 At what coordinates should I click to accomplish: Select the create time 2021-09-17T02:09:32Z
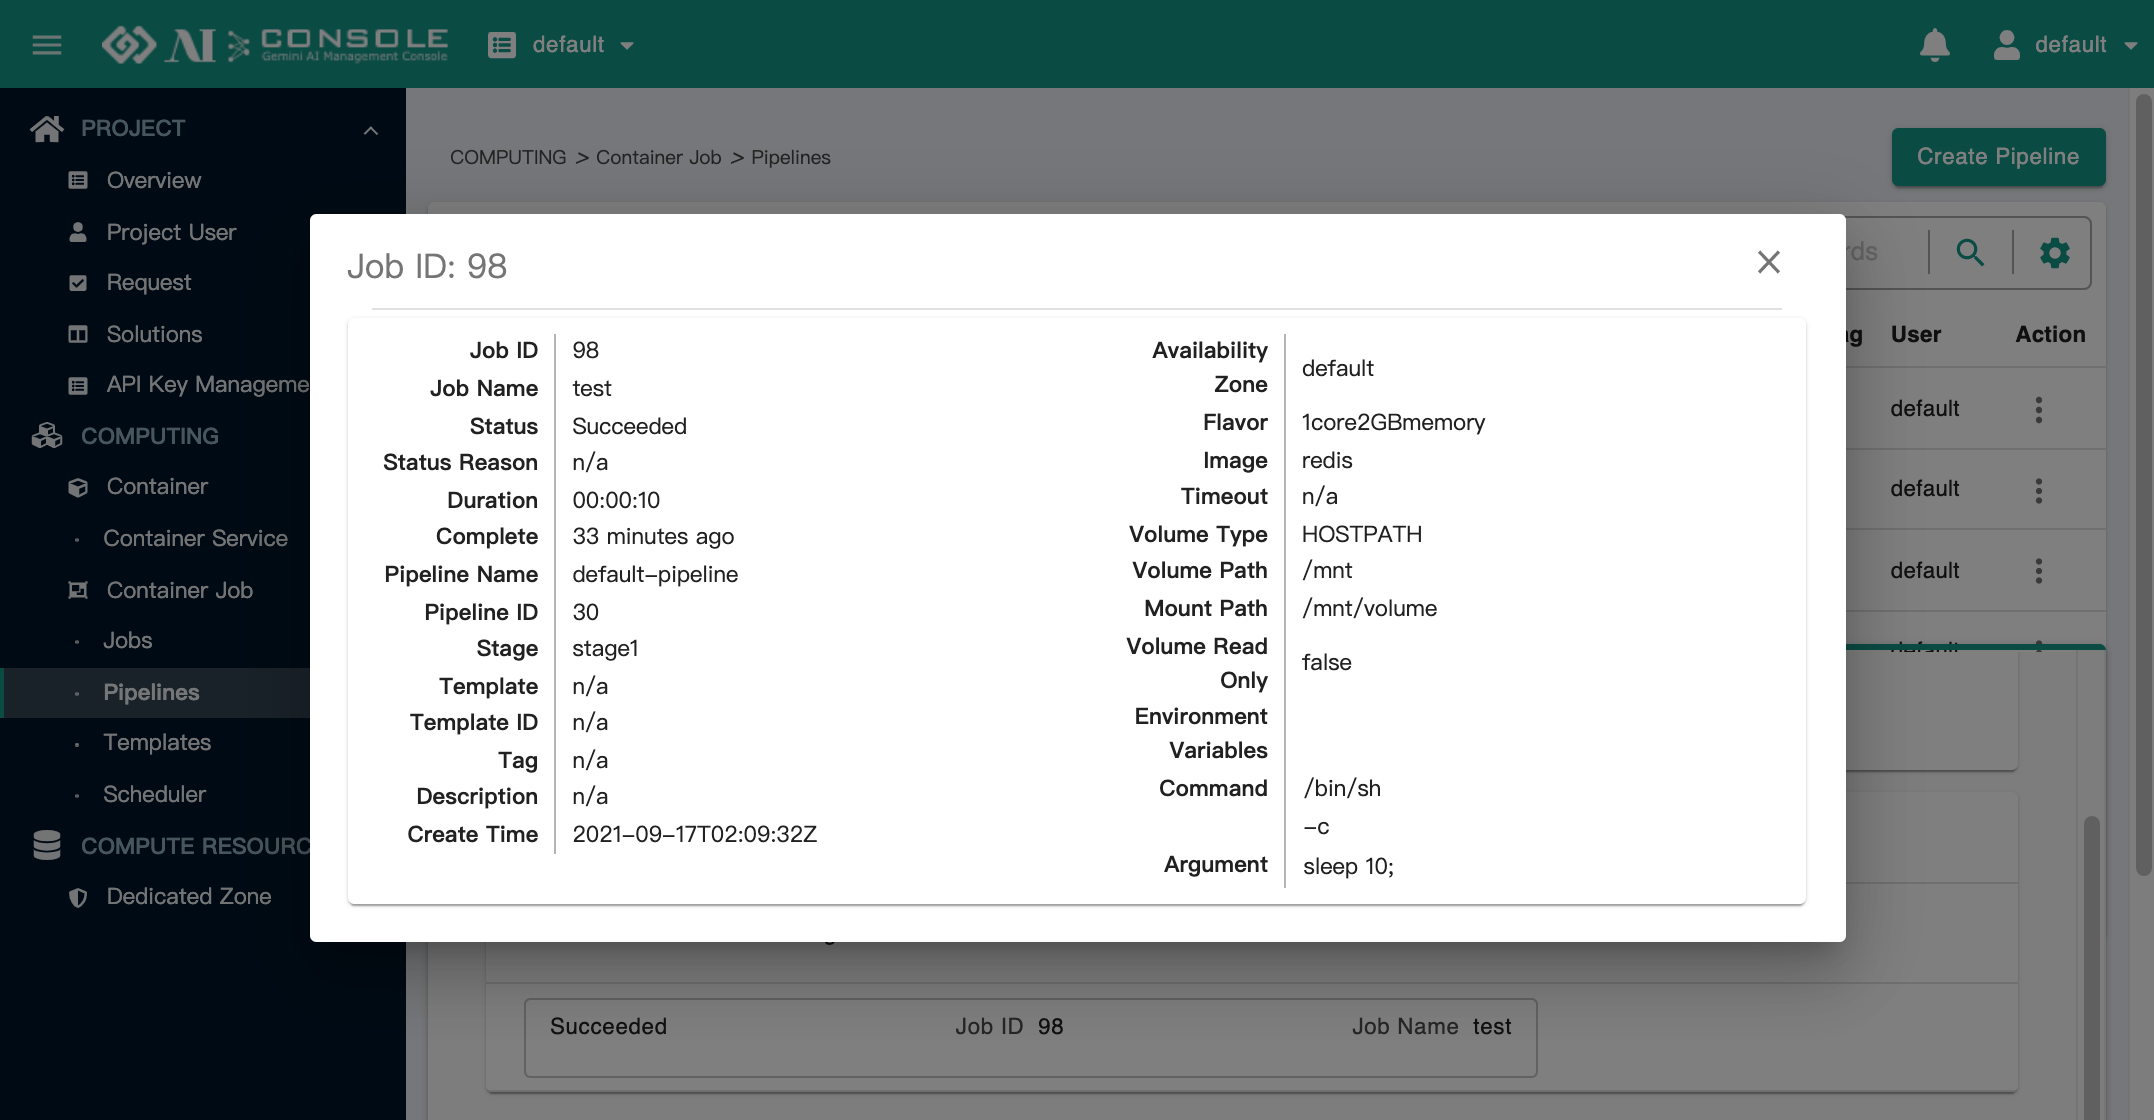695,834
